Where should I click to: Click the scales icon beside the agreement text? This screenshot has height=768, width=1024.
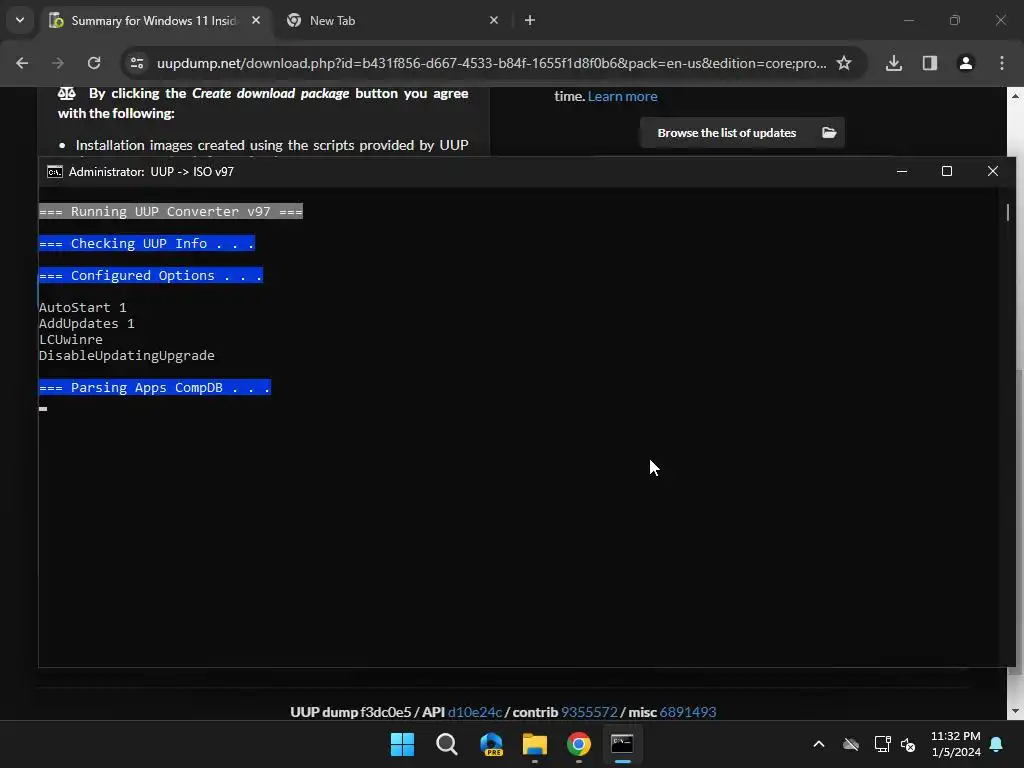[x=67, y=93]
